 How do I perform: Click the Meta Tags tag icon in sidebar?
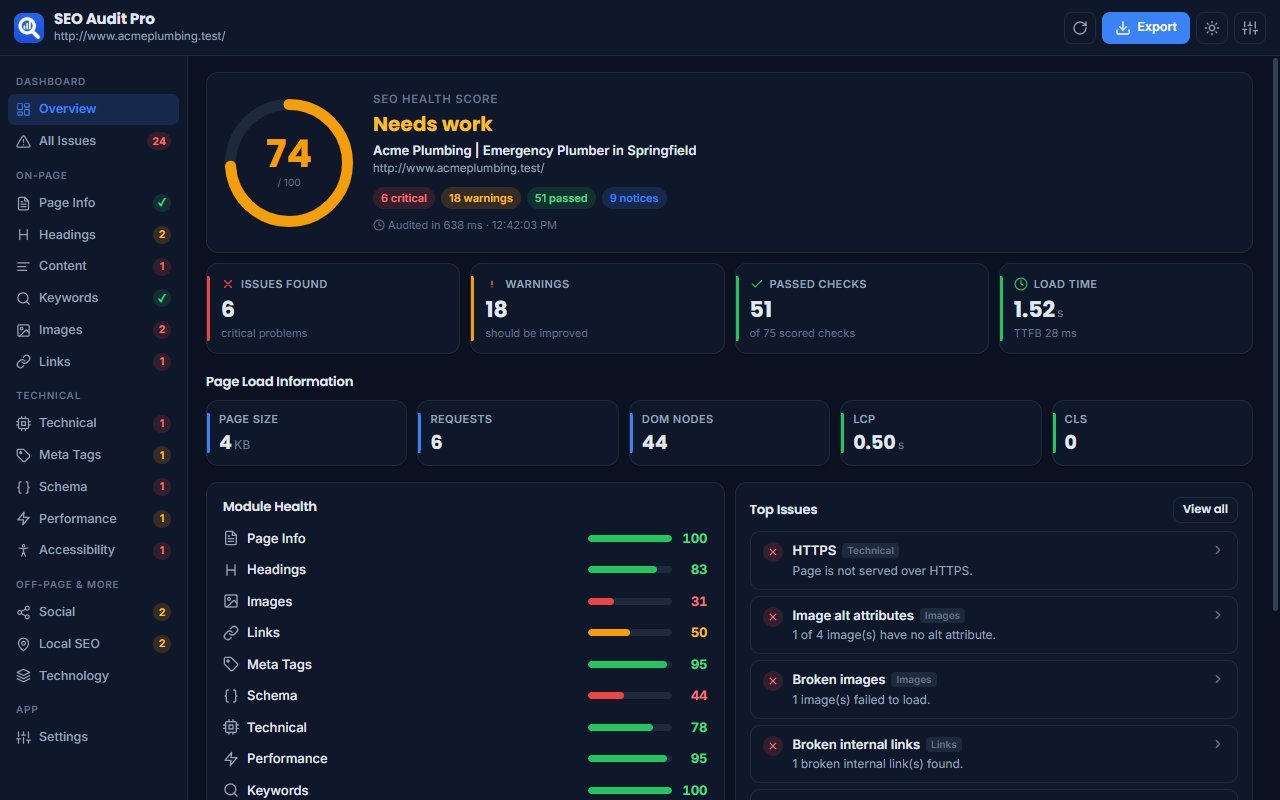pyautogui.click(x=23, y=455)
